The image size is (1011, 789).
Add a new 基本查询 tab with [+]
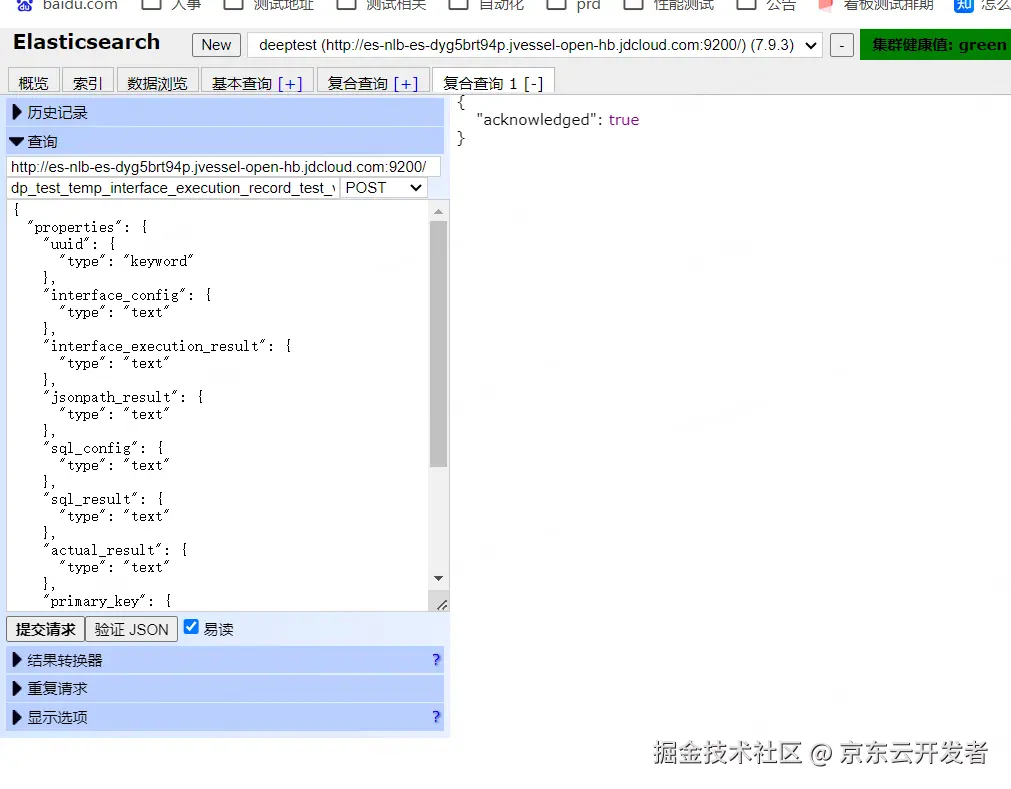(290, 84)
